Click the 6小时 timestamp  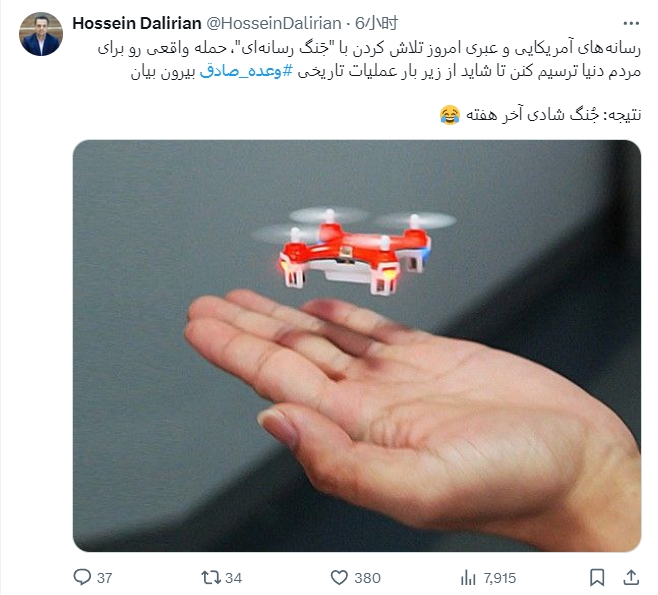click(x=376, y=23)
